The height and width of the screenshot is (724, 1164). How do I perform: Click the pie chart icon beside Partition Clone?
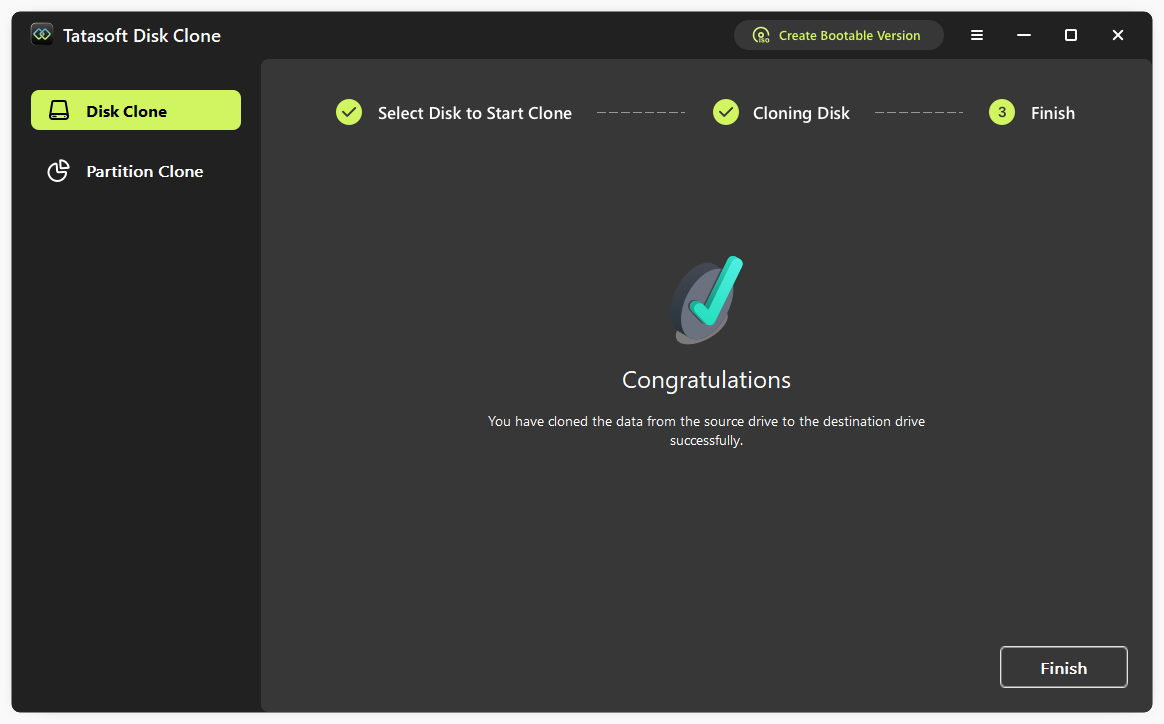59,171
